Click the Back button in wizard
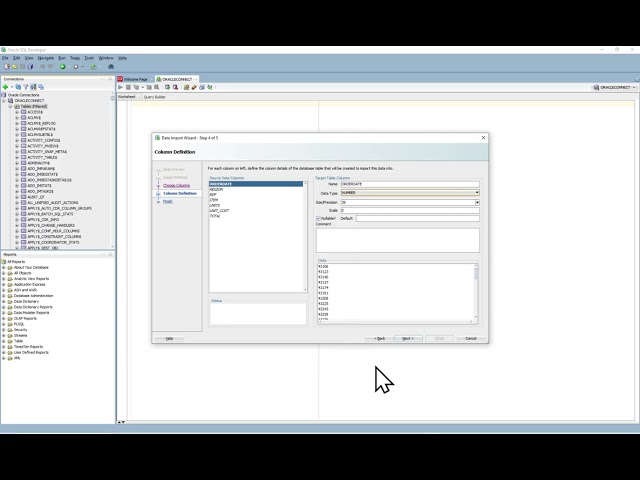This screenshot has width=640, height=480. pos(380,338)
